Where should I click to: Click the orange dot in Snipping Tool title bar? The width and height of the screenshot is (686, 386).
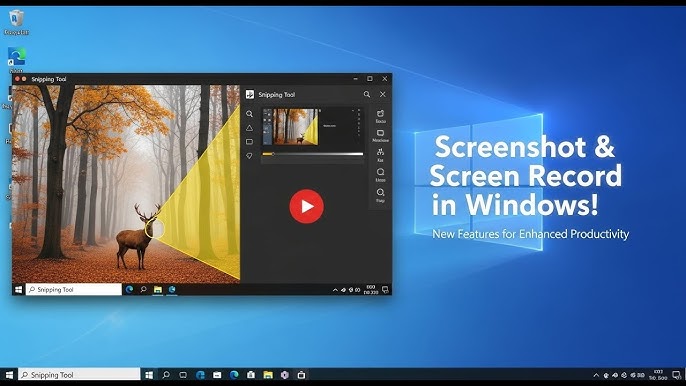24,79
